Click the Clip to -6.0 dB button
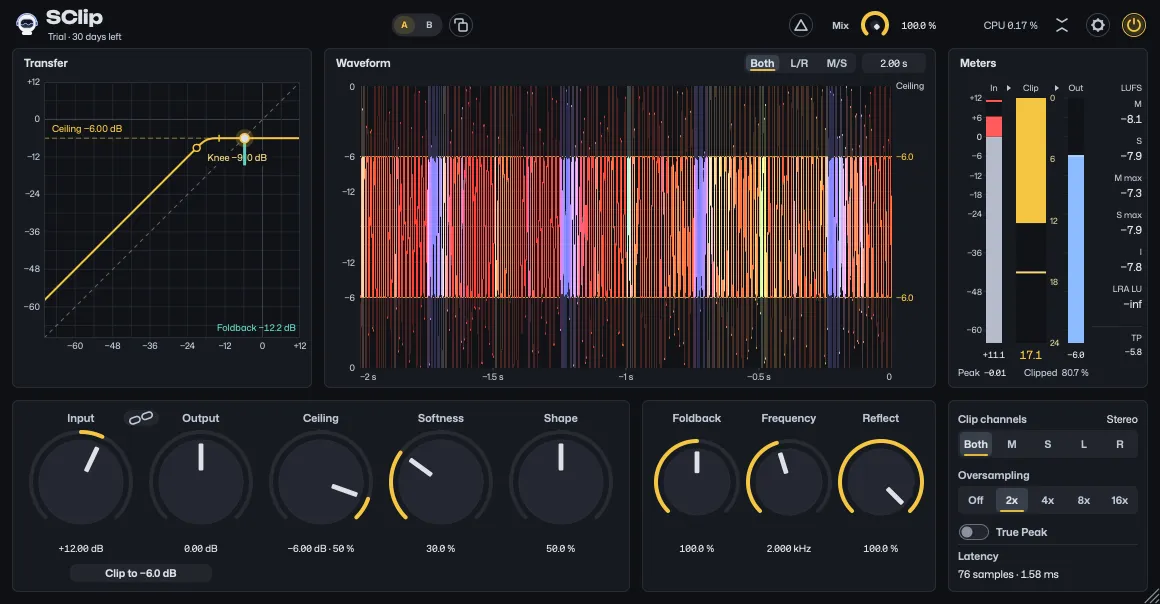 click(x=141, y=574)
